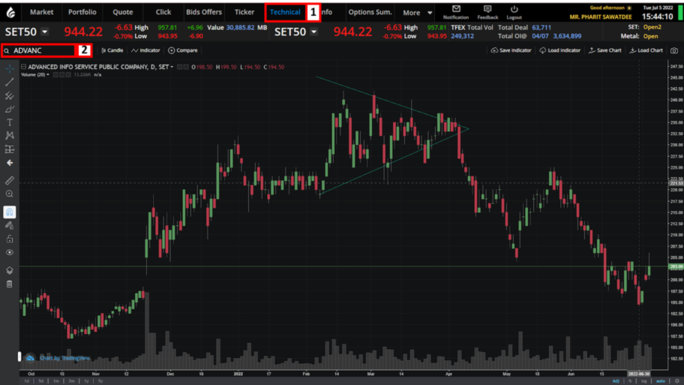Screen dimensions: 684x385
Task: Hide all drawings with eye icon
Action: click(x=10, y=252)
